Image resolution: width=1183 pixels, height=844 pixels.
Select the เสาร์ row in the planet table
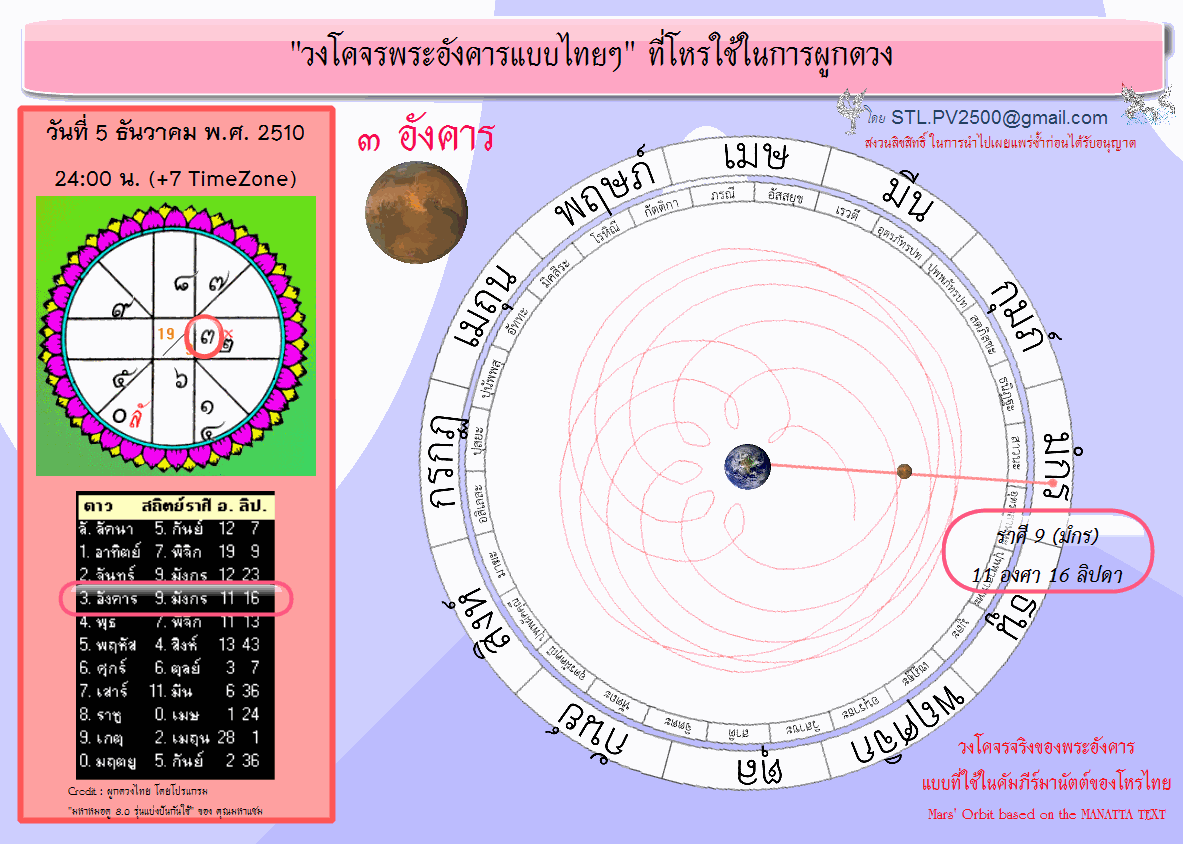coord(175,692)
